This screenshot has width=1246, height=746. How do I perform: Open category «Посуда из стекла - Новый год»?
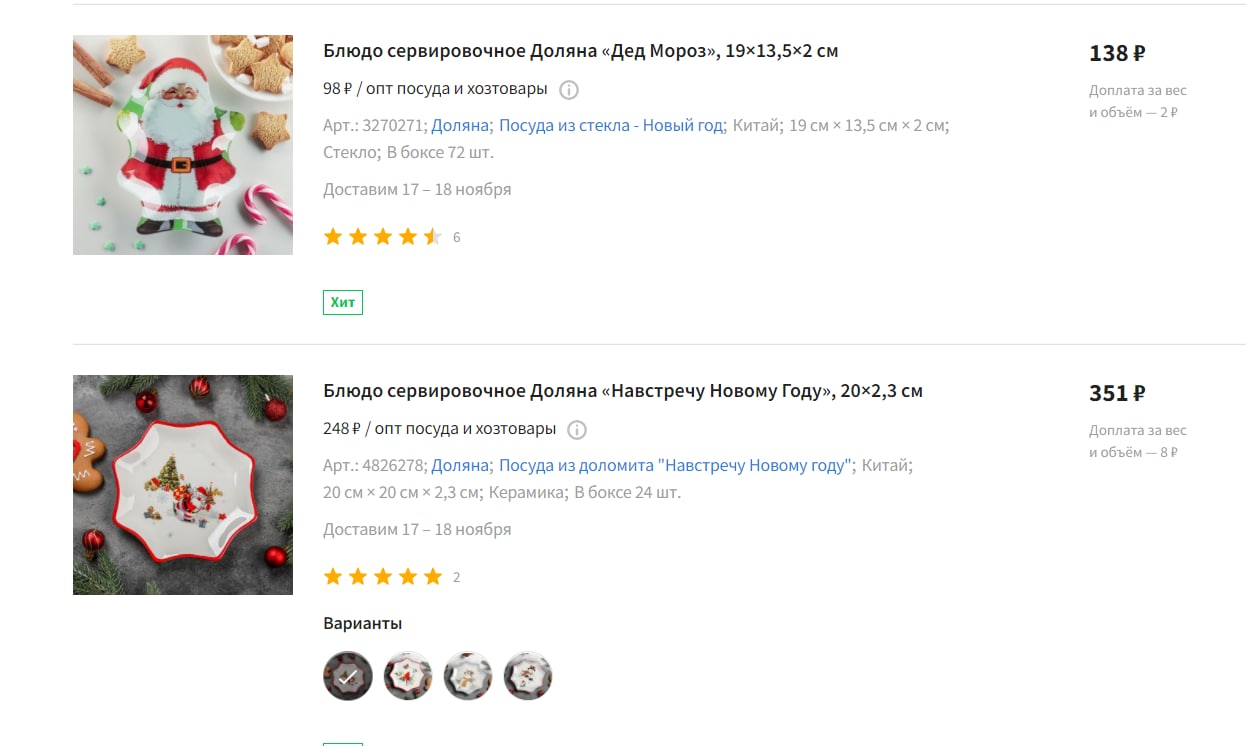click(610, 126)
